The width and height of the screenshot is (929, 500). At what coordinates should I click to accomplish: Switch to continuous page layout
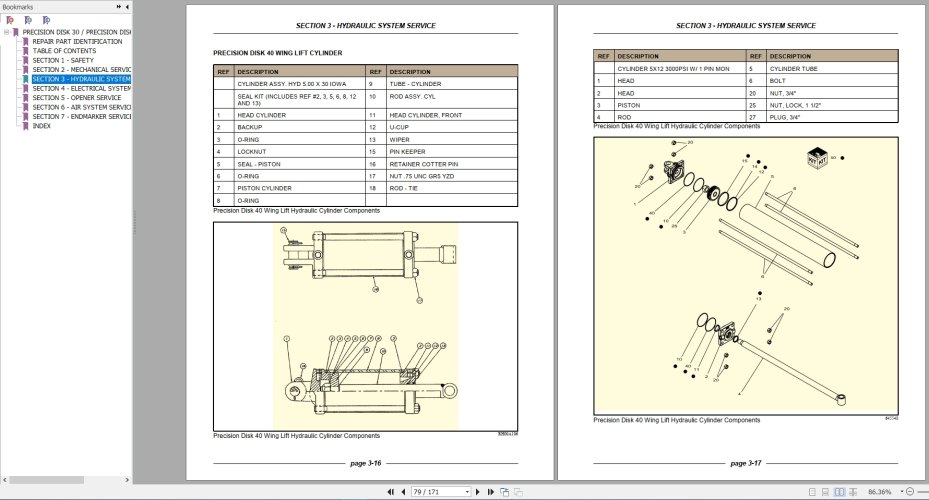pyautogui.click(x=826, y=492)
